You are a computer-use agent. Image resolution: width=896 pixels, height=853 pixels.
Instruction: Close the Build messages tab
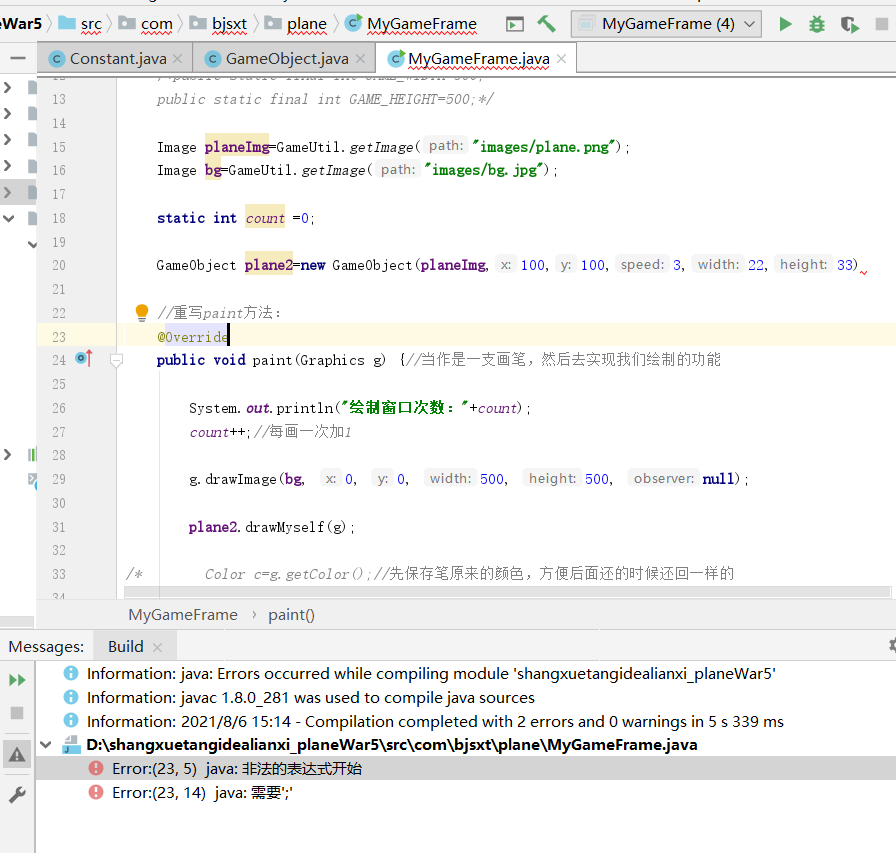[158, 647]
